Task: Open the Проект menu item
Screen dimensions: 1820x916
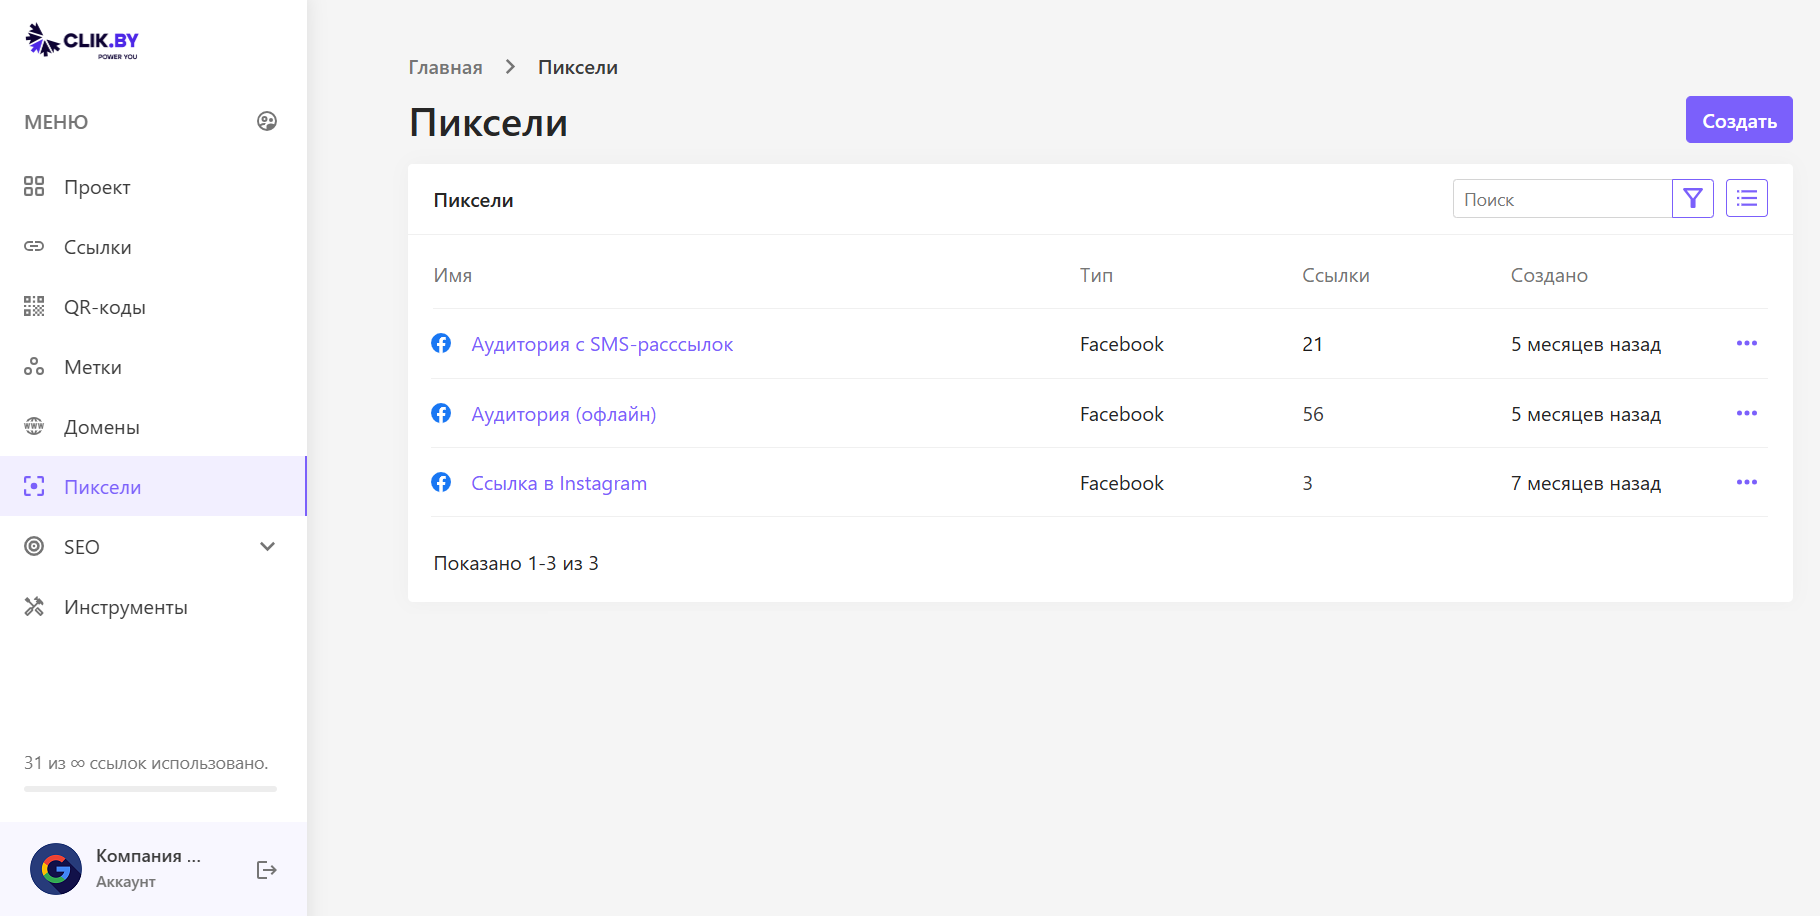Action: coord(97,187)
